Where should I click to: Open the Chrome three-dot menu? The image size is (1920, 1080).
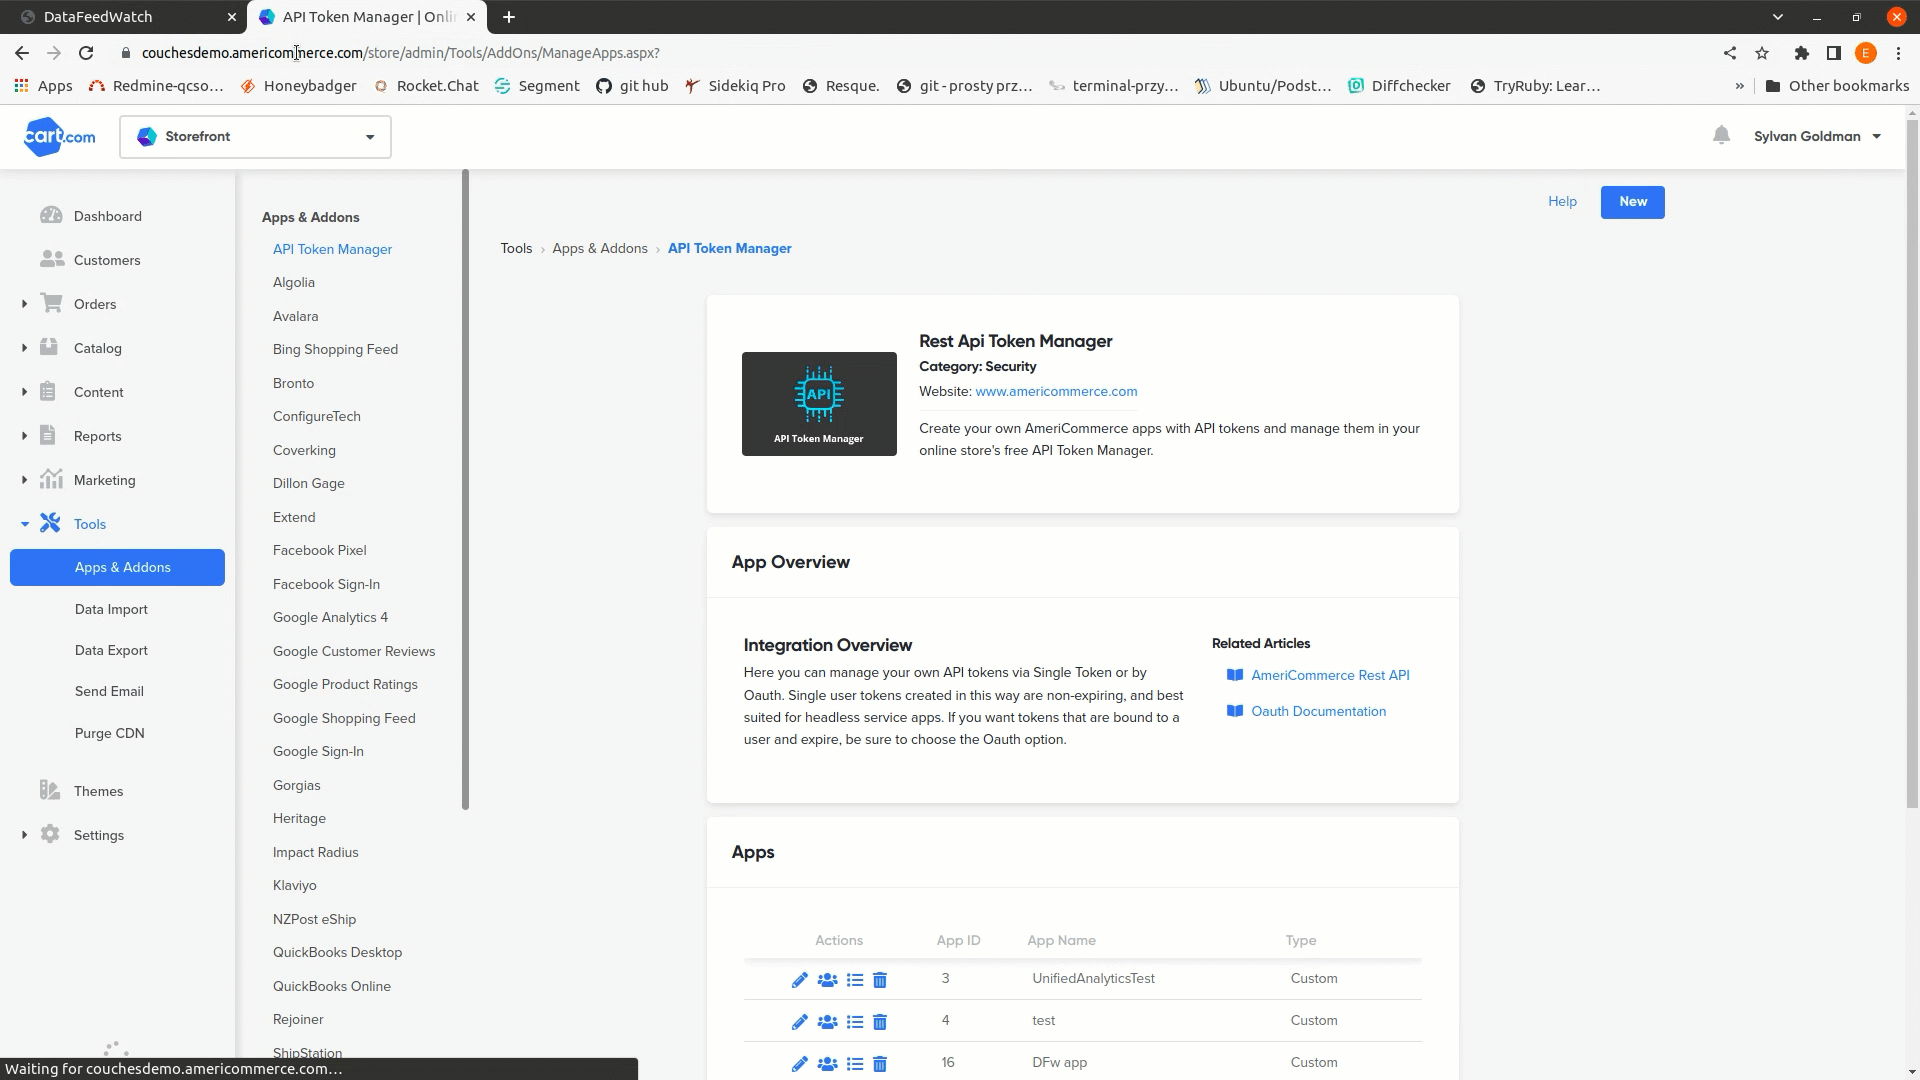1898,53
